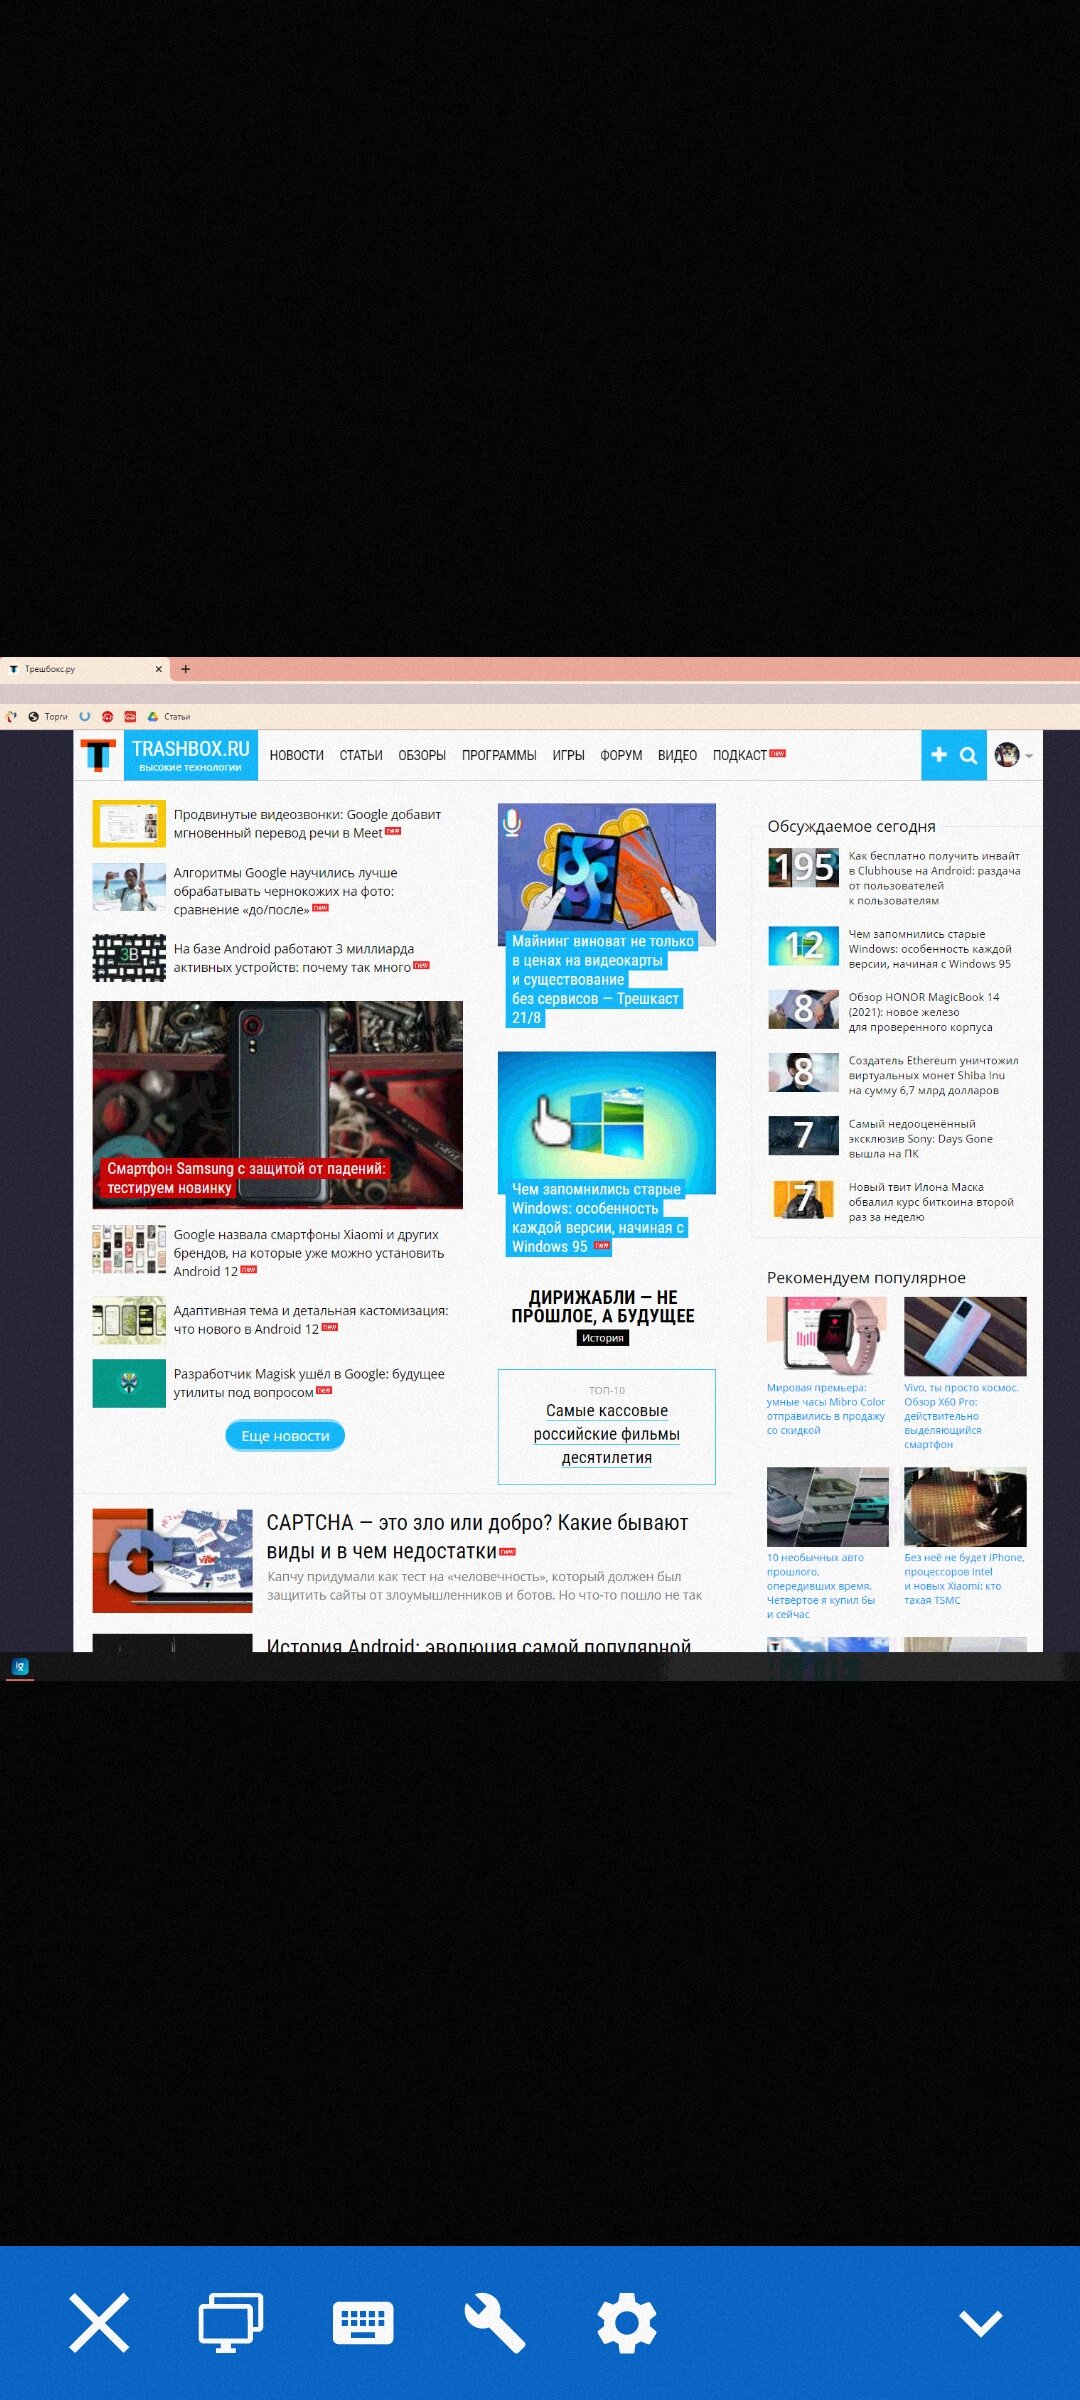
Task: Open TSMC processors recommended card
Action: (965, 1536)
